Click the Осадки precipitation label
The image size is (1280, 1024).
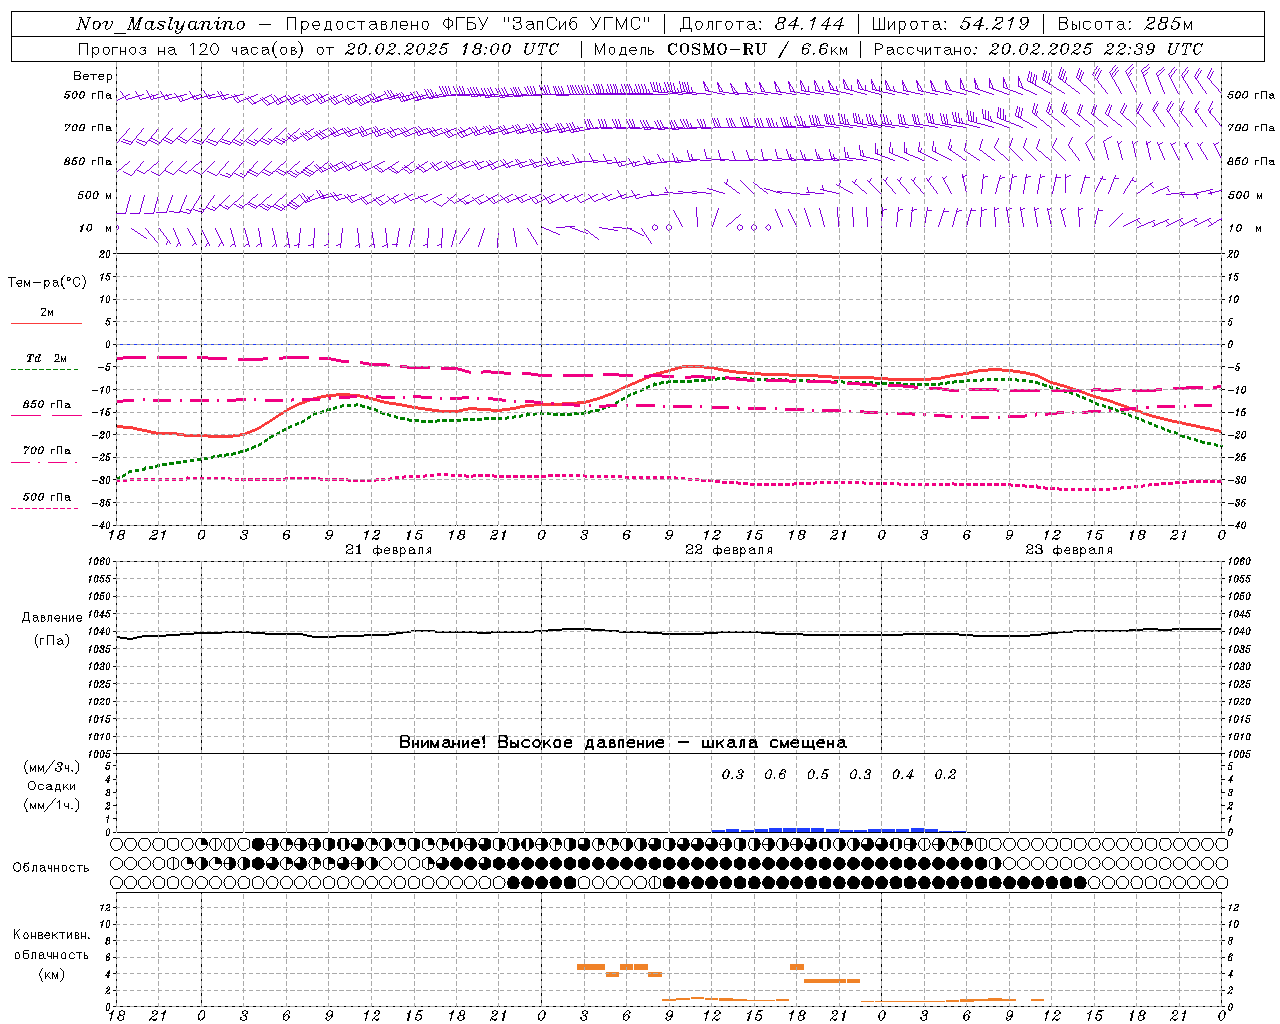[x=52, y=786]
